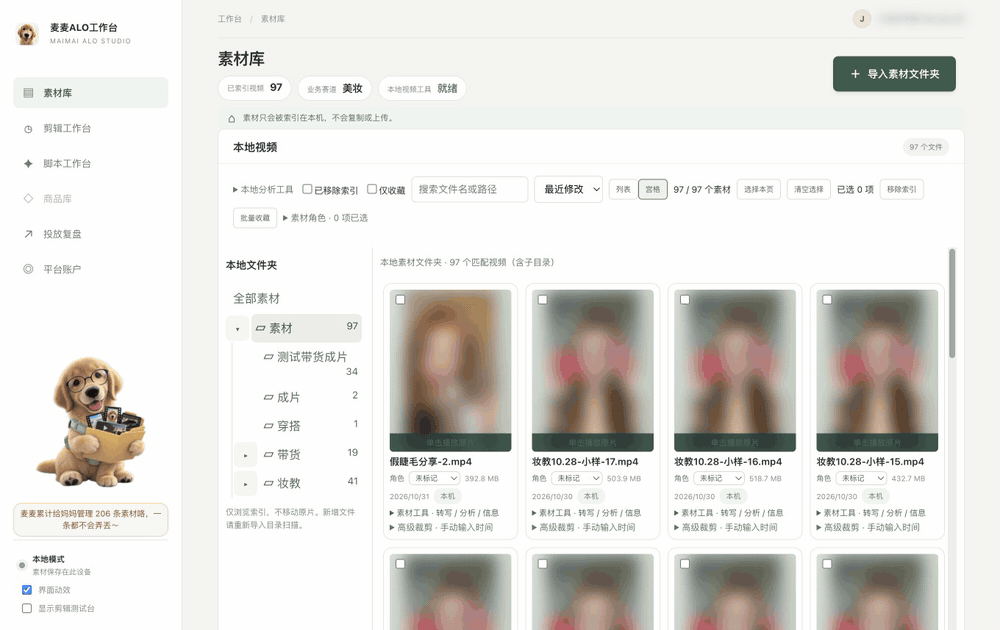Focus the 搜索文件名或路径 search field
1000x630 pixels.
coord(469,189)
